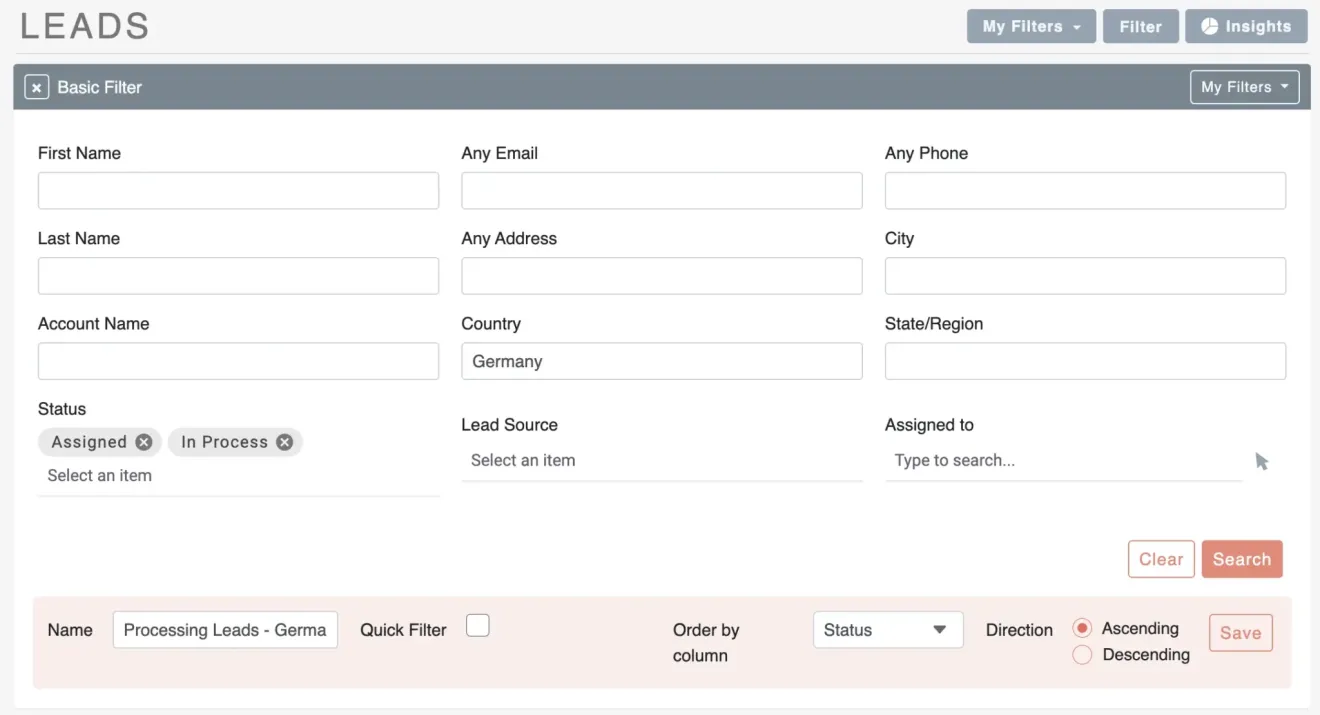Clear the current filter values
The image size is (1320, 715).
click(1161, 559)
